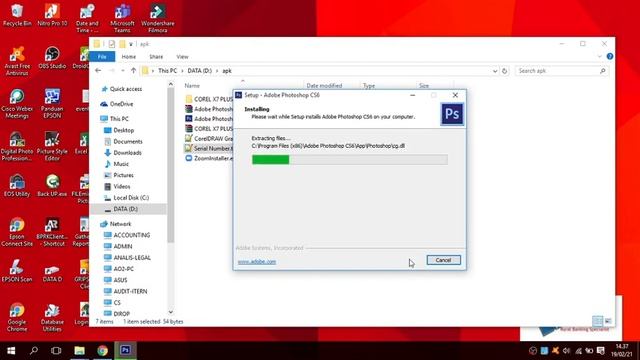Open the File tab in Explorer

[x=102, y=57]
